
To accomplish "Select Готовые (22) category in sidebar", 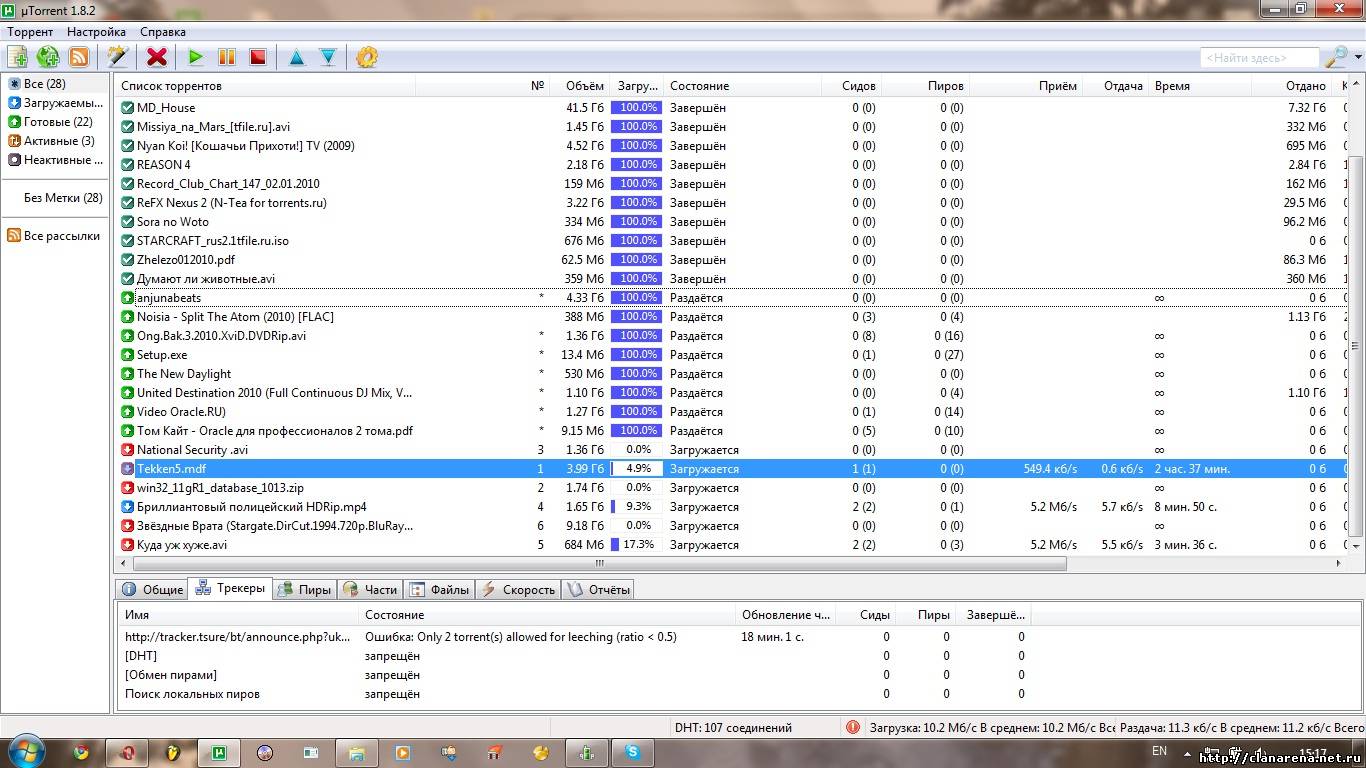I will [57, 122].
